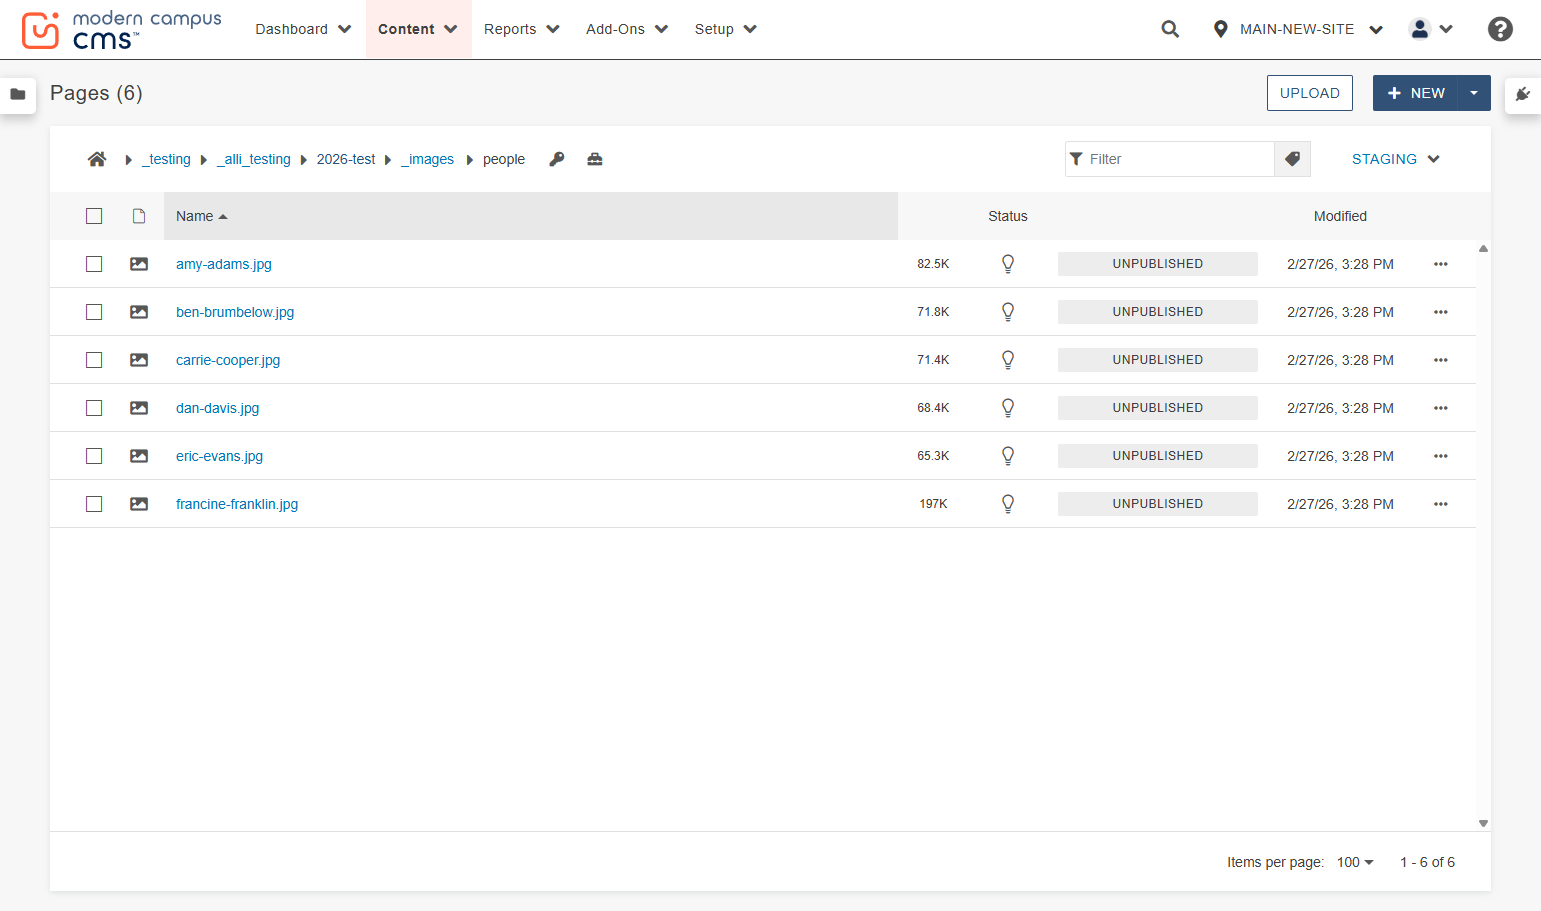Click lightbulb status for francine-franklin.jpg
Image resolution: width=1541 pixels, height=911 pixels.
point(1008,504)
